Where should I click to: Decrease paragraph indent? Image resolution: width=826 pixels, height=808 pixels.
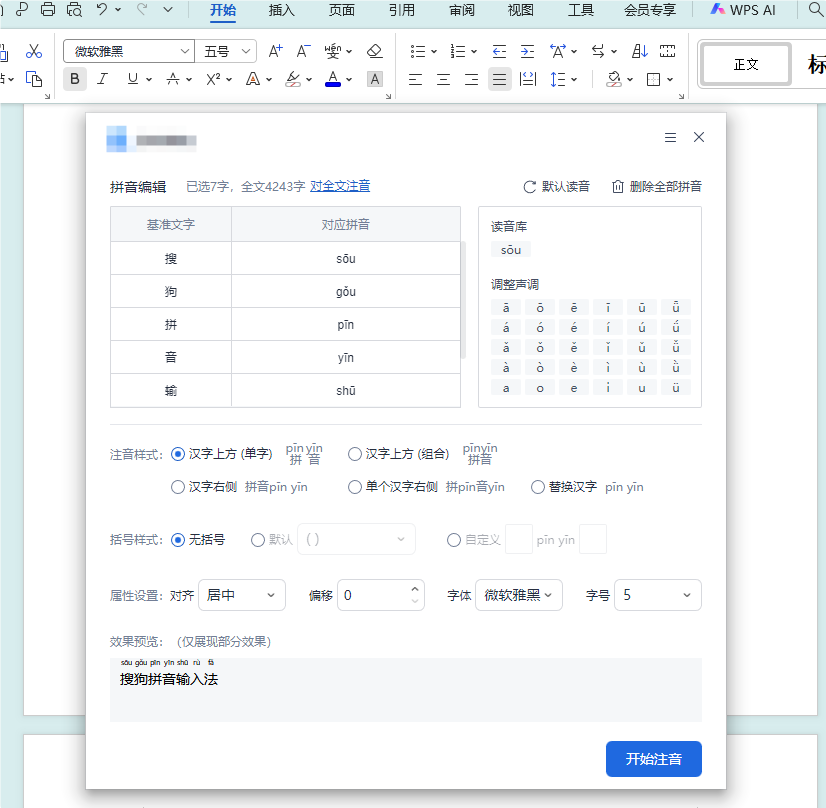[x=499, y=51]
